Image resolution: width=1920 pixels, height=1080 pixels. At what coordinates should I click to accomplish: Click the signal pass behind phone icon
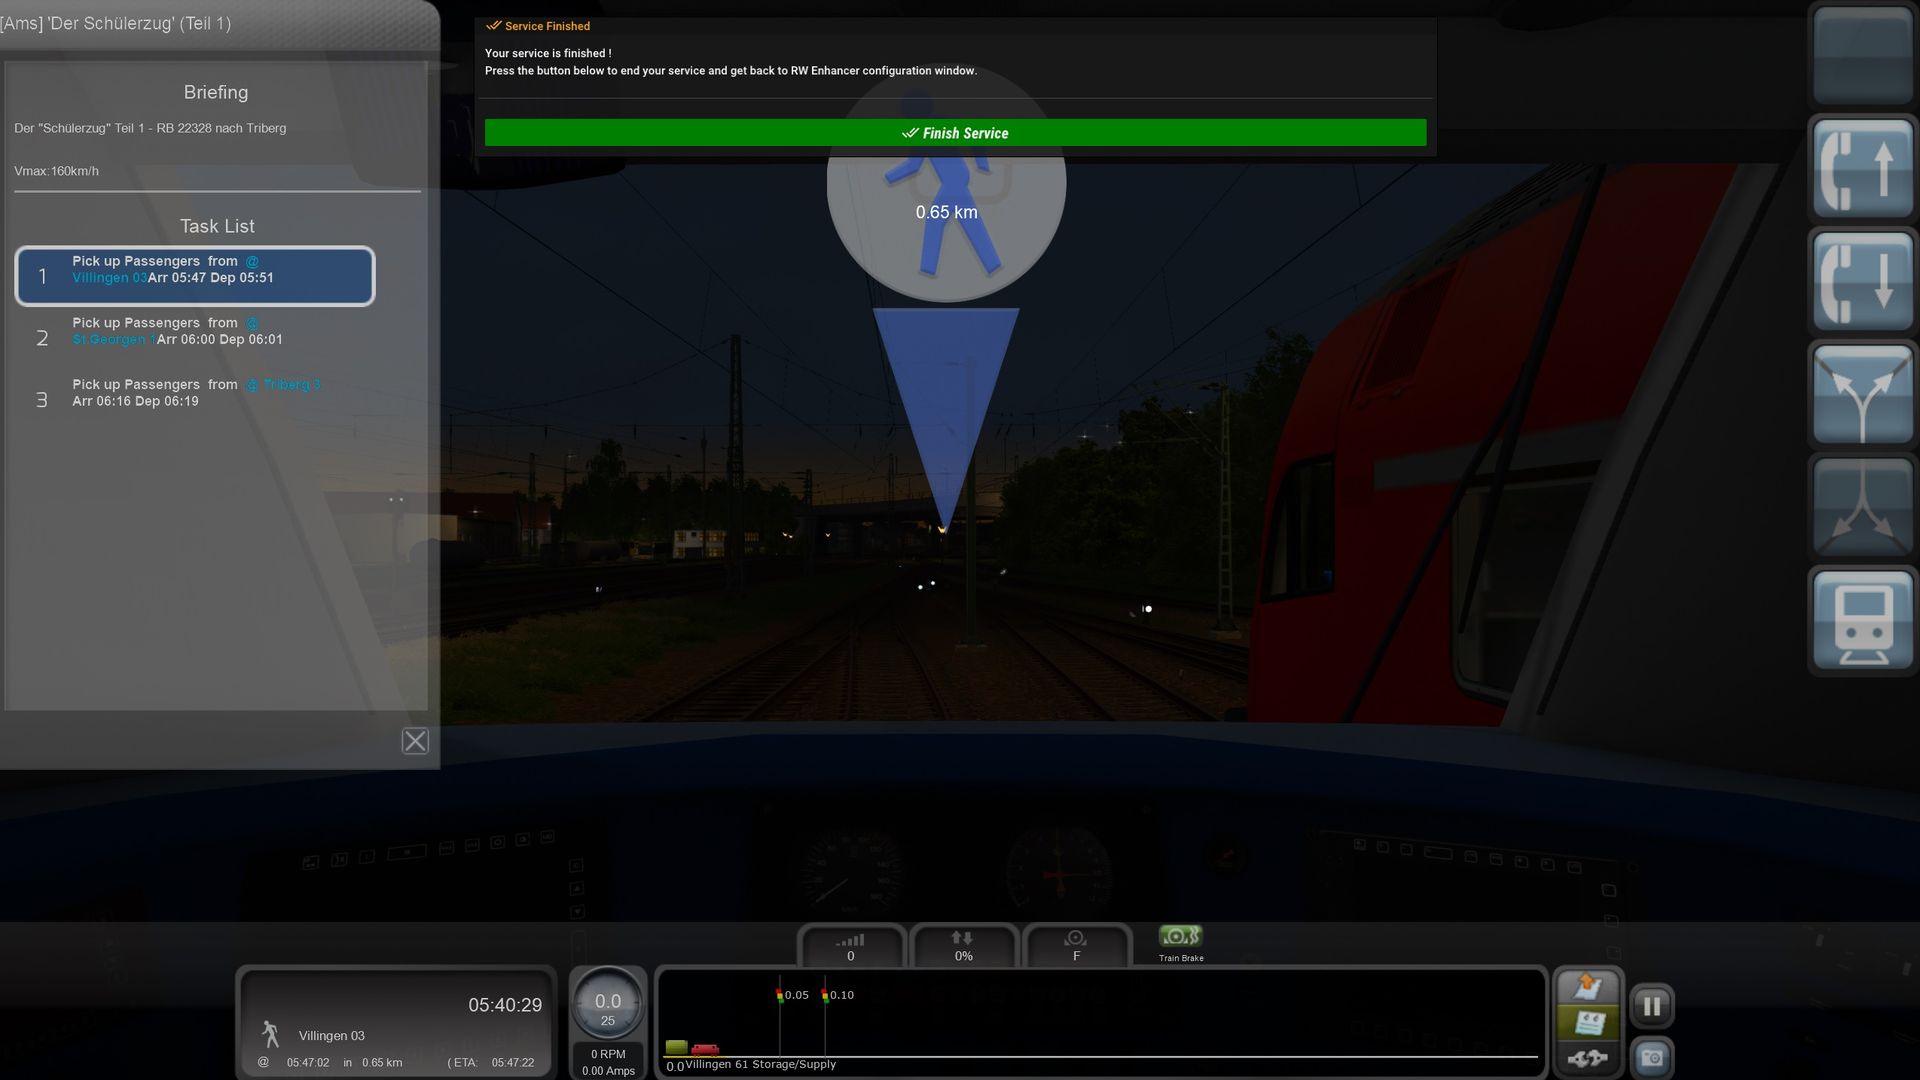pos(1862,280)
